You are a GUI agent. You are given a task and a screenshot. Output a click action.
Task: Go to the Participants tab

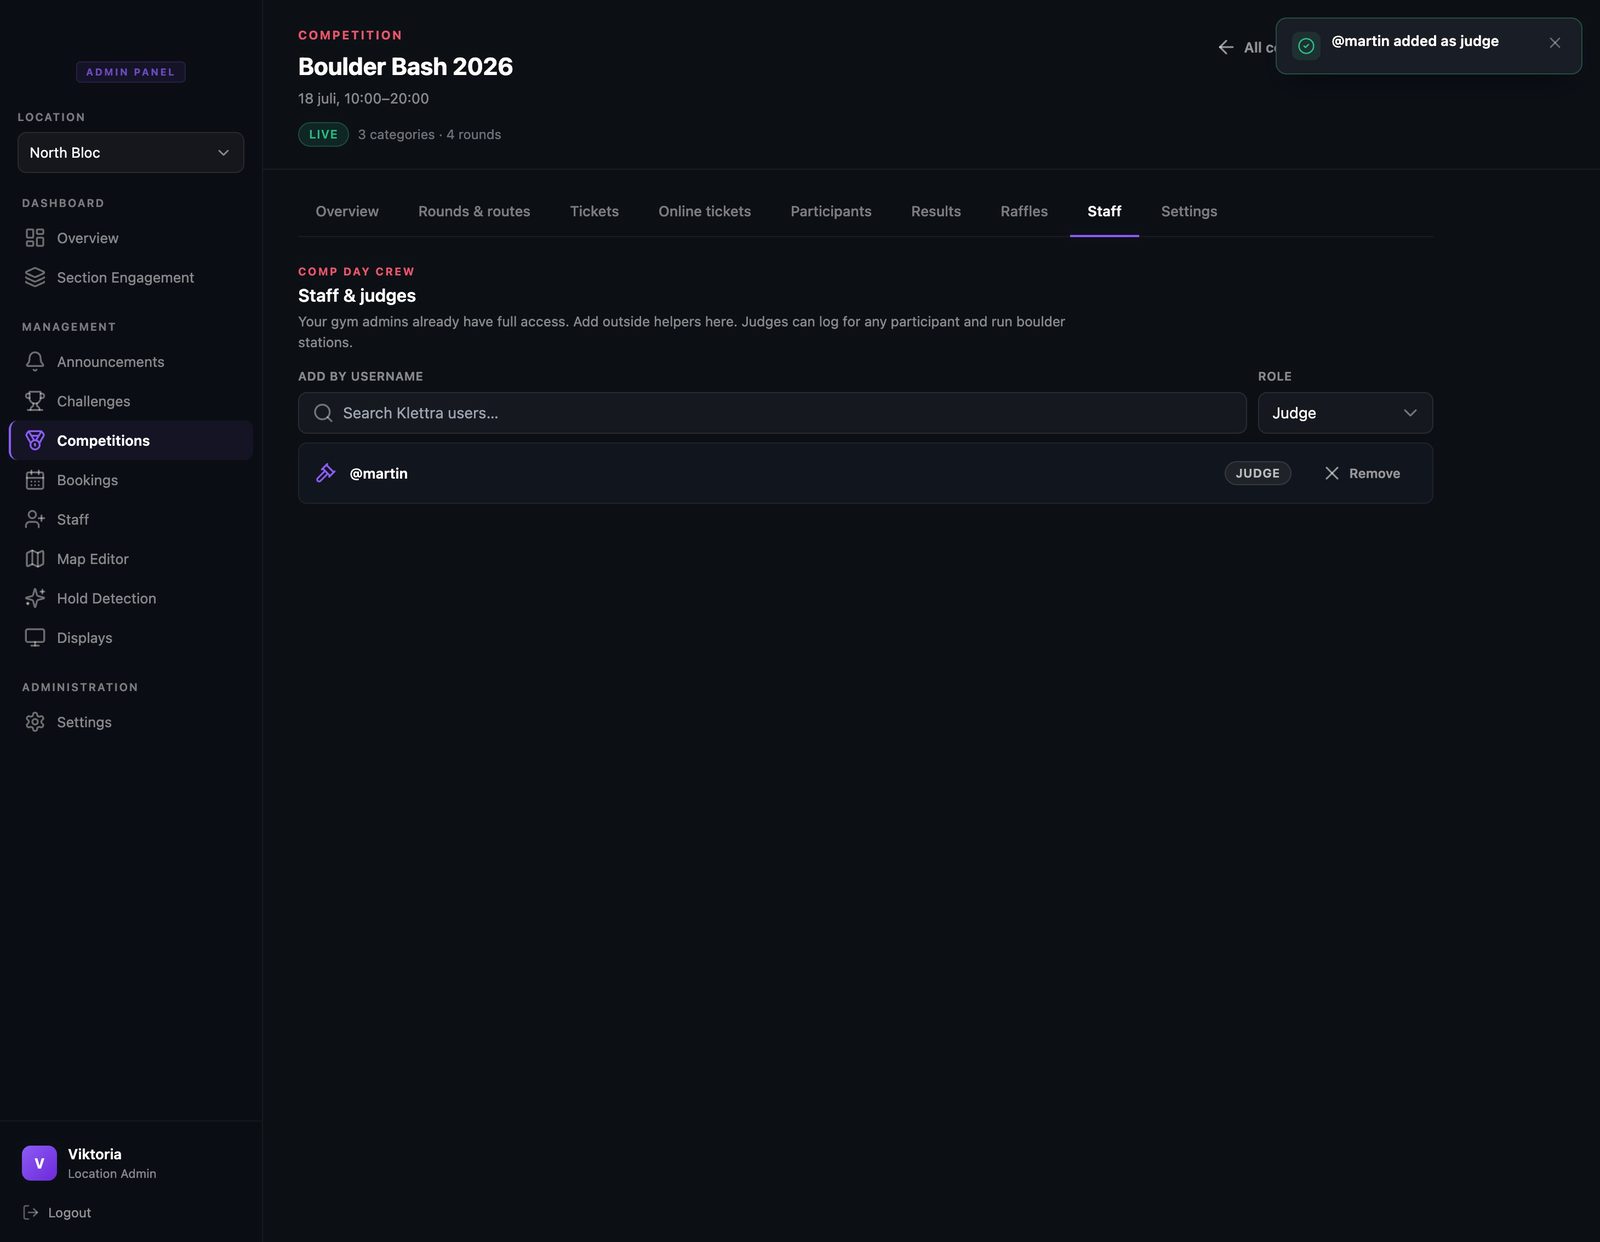click(831, 211)
